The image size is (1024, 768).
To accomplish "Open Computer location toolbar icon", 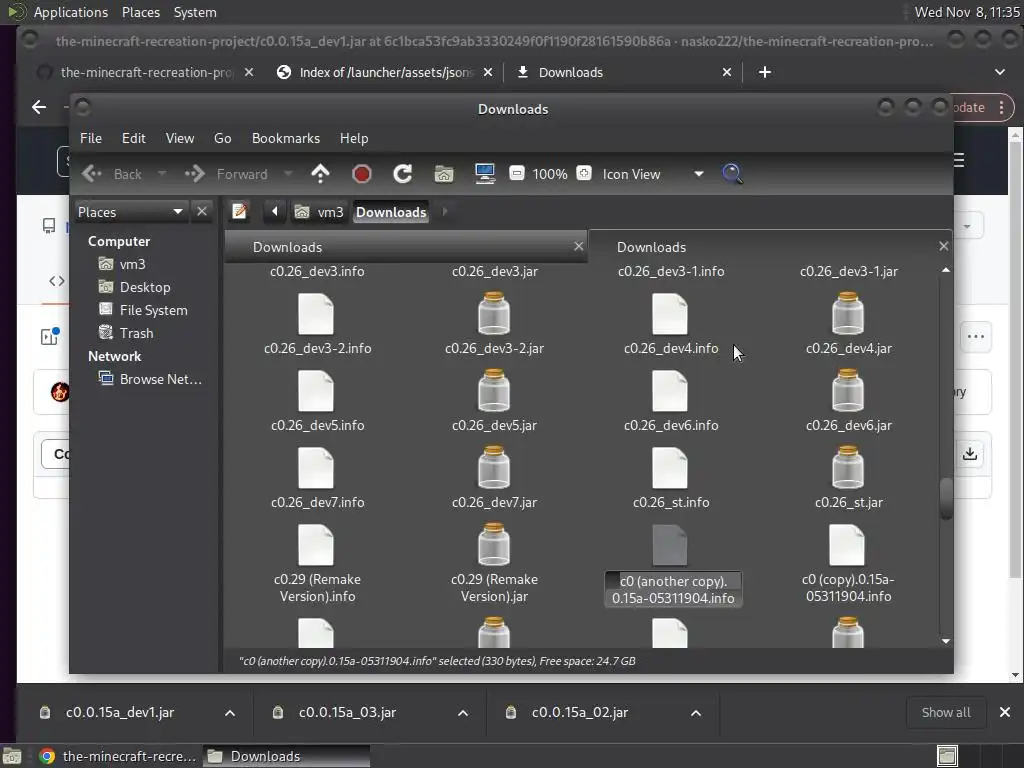I will [x=485, y=174].
